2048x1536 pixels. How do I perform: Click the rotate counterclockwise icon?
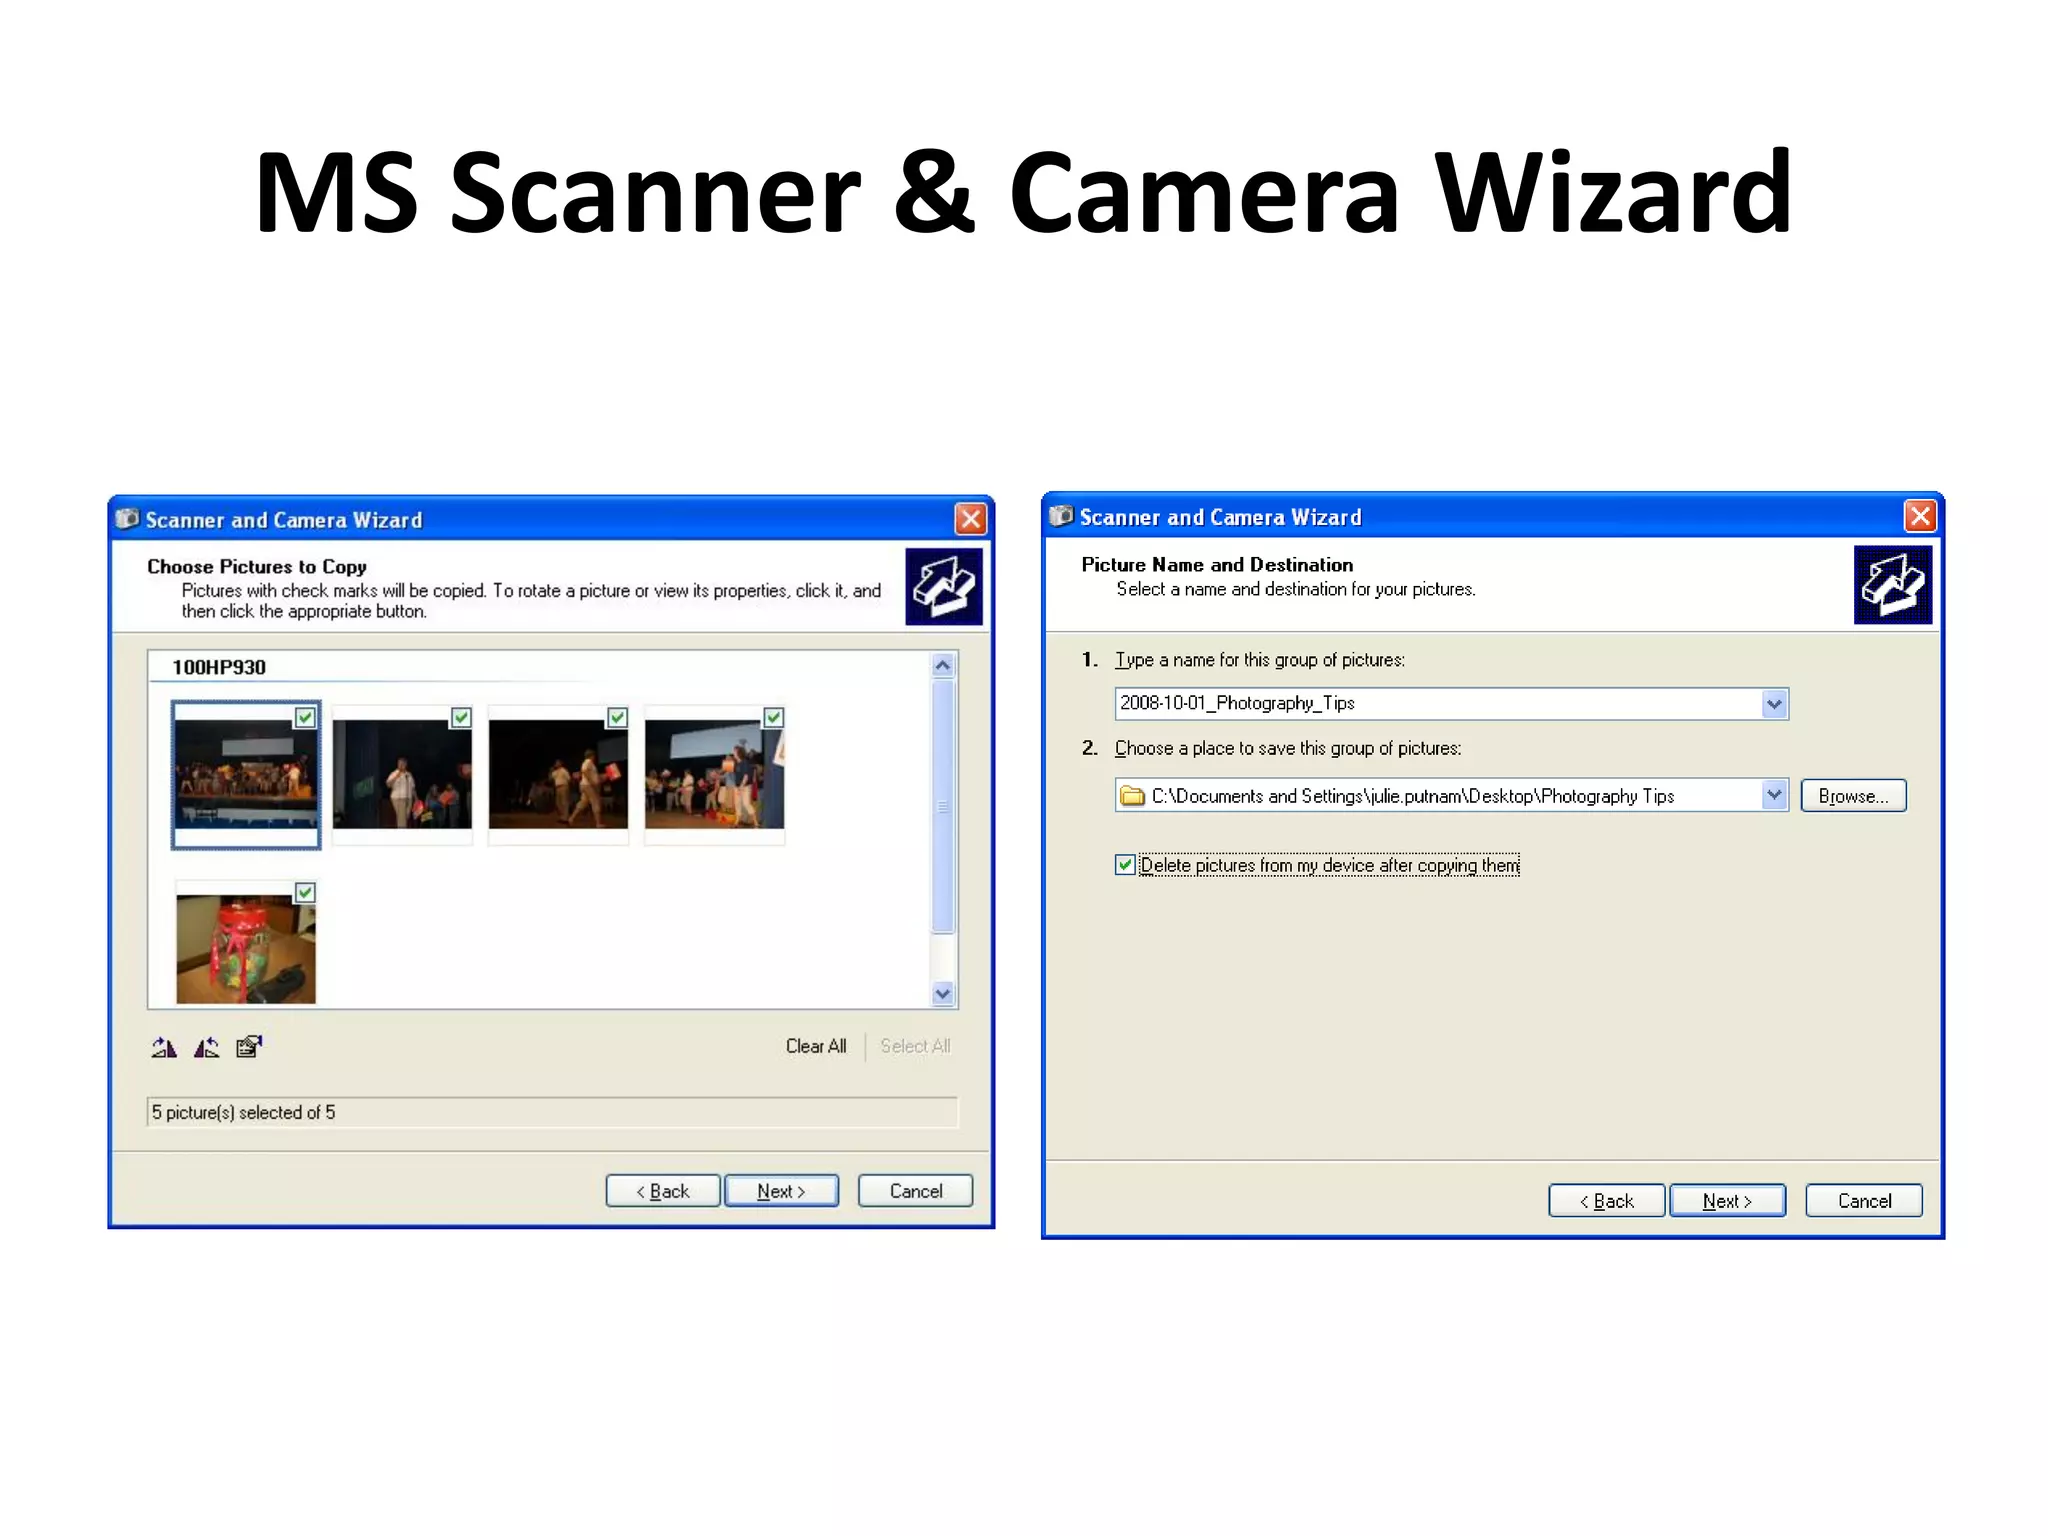coord(207,1047)
